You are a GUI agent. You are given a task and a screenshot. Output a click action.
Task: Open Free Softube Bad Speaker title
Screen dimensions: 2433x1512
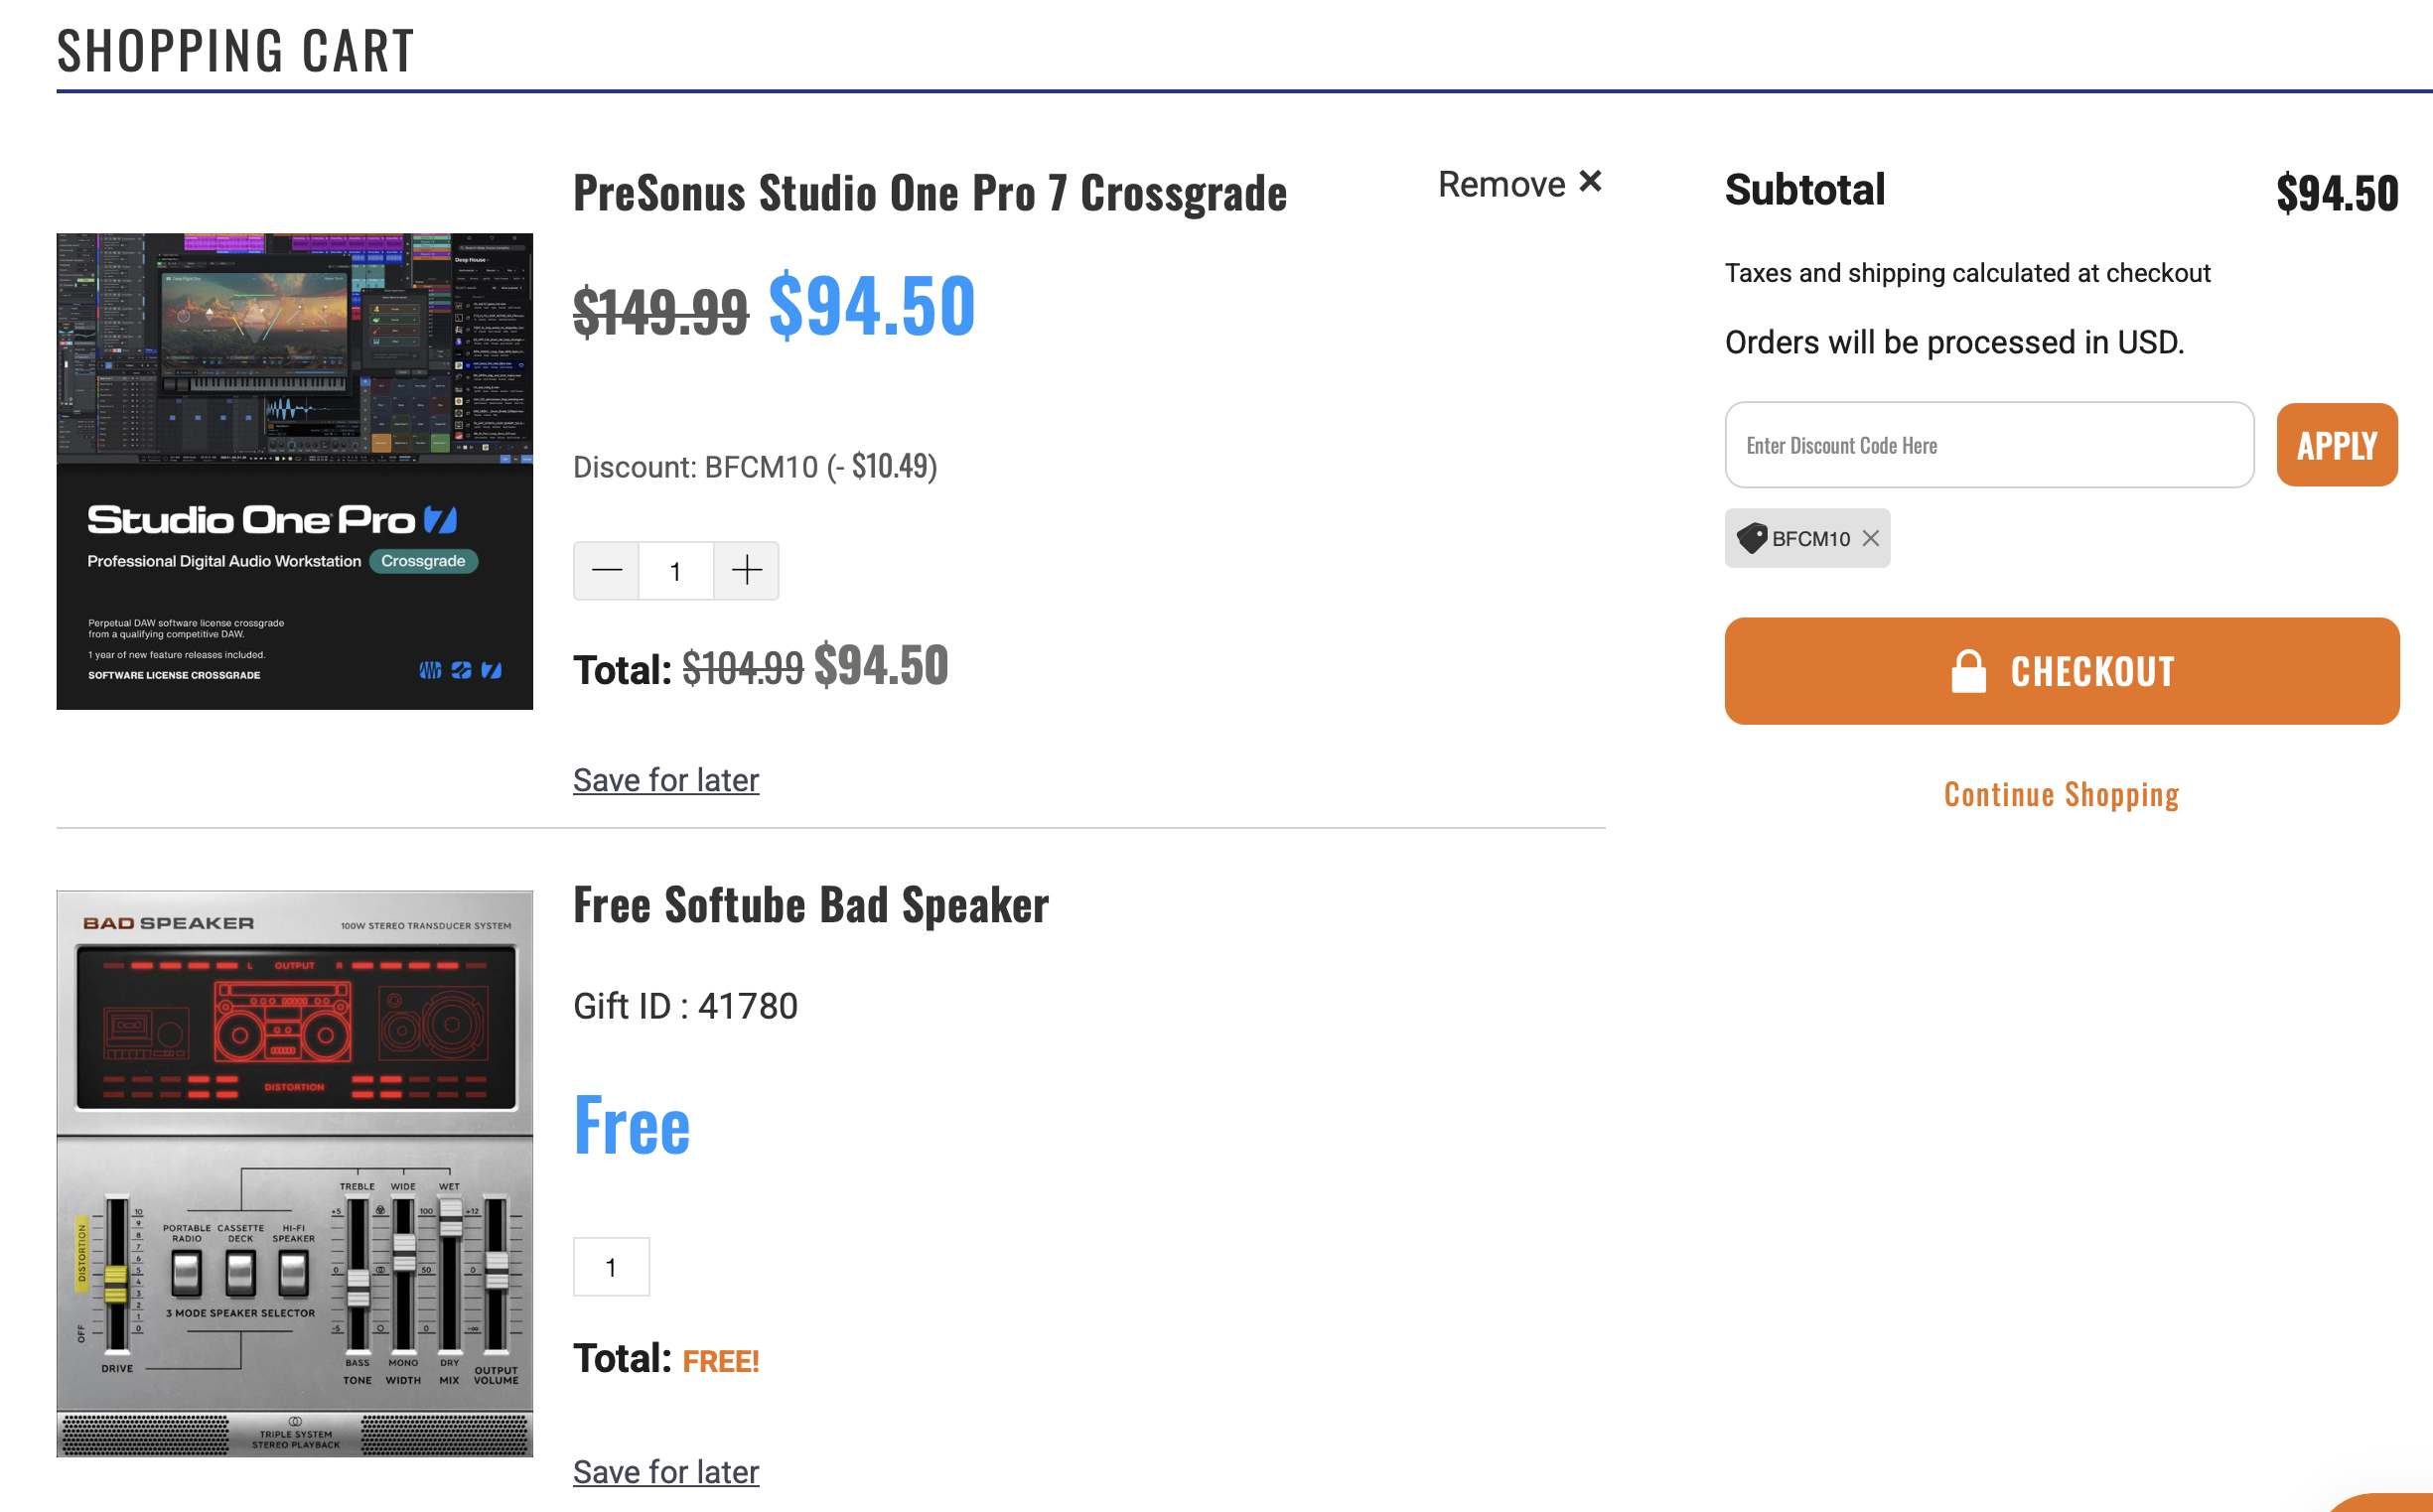coord(811,905)
